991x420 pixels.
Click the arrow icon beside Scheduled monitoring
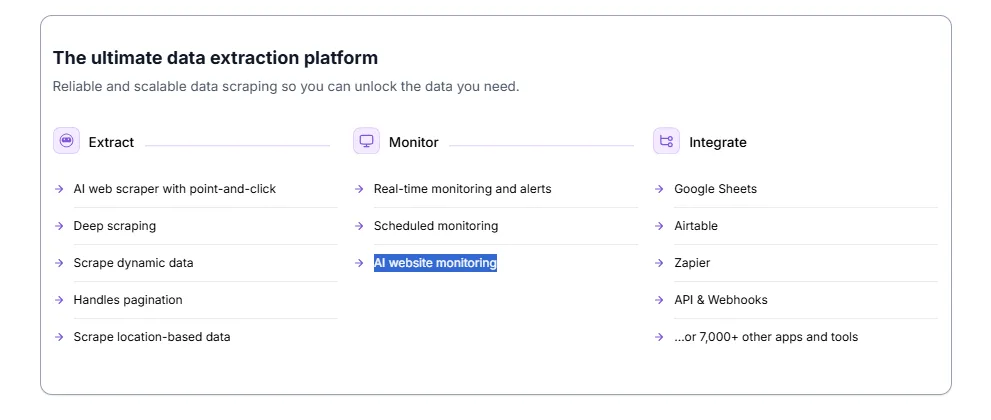360,225
